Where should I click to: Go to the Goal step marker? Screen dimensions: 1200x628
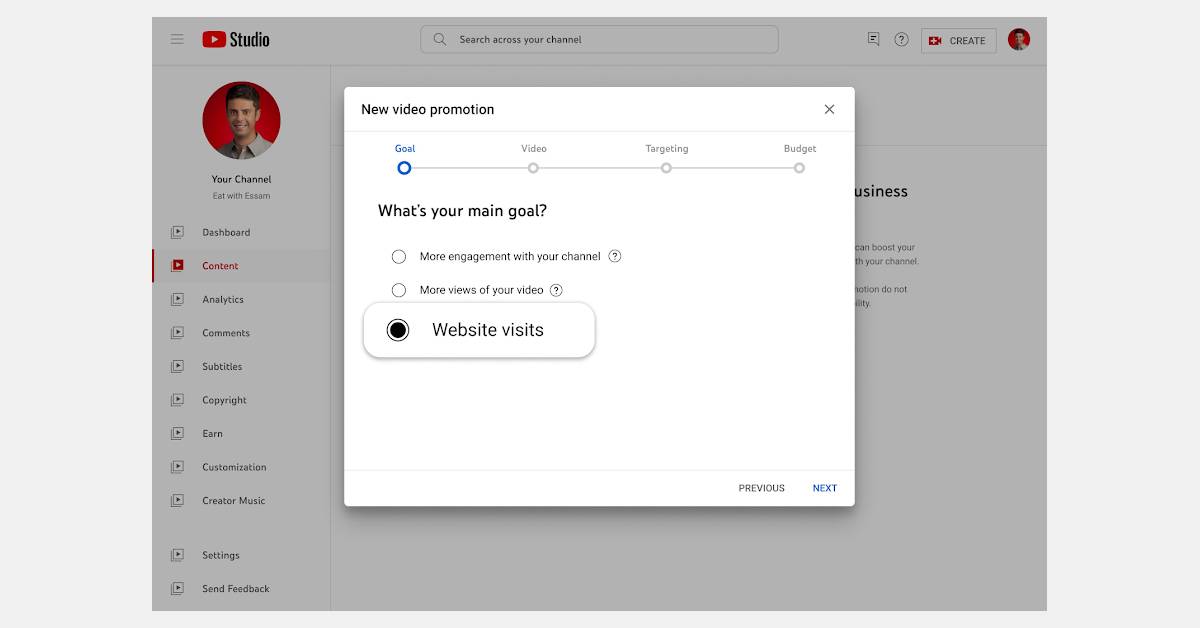coord(404,168)
